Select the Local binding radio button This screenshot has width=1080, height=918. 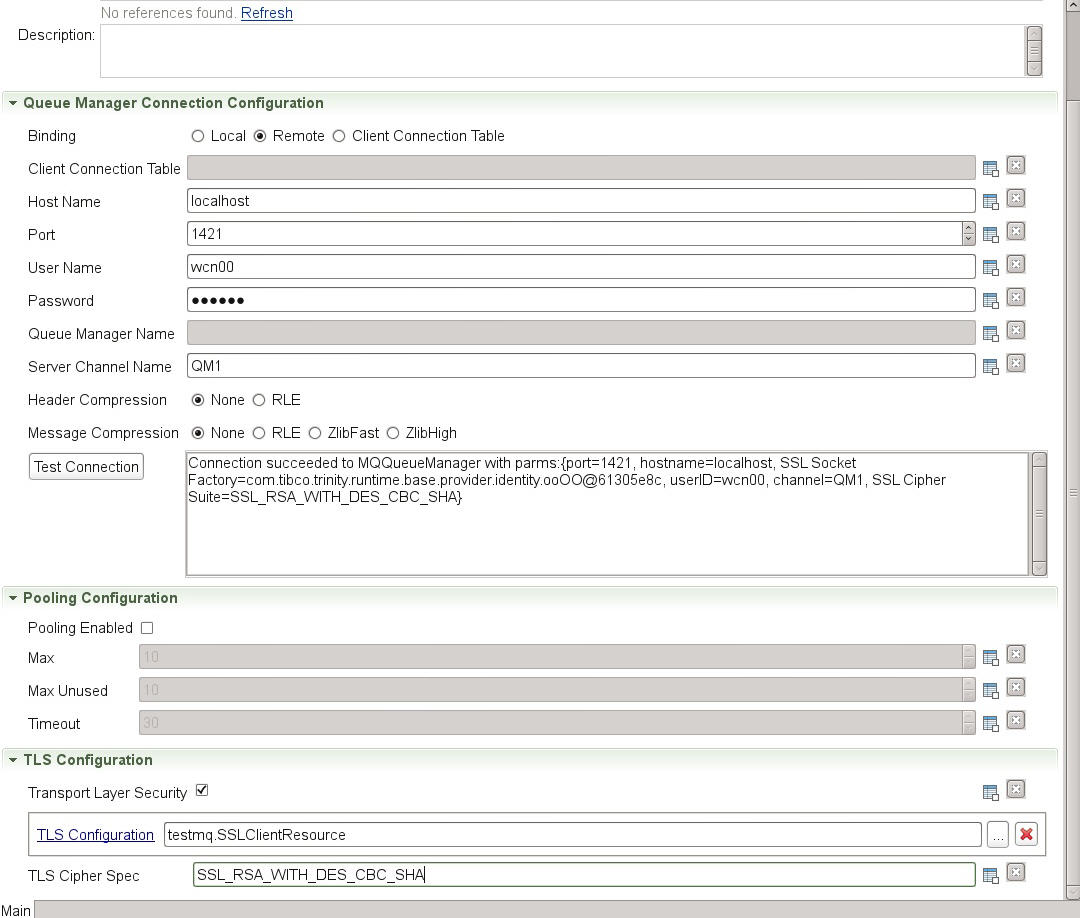coord(198,136)
